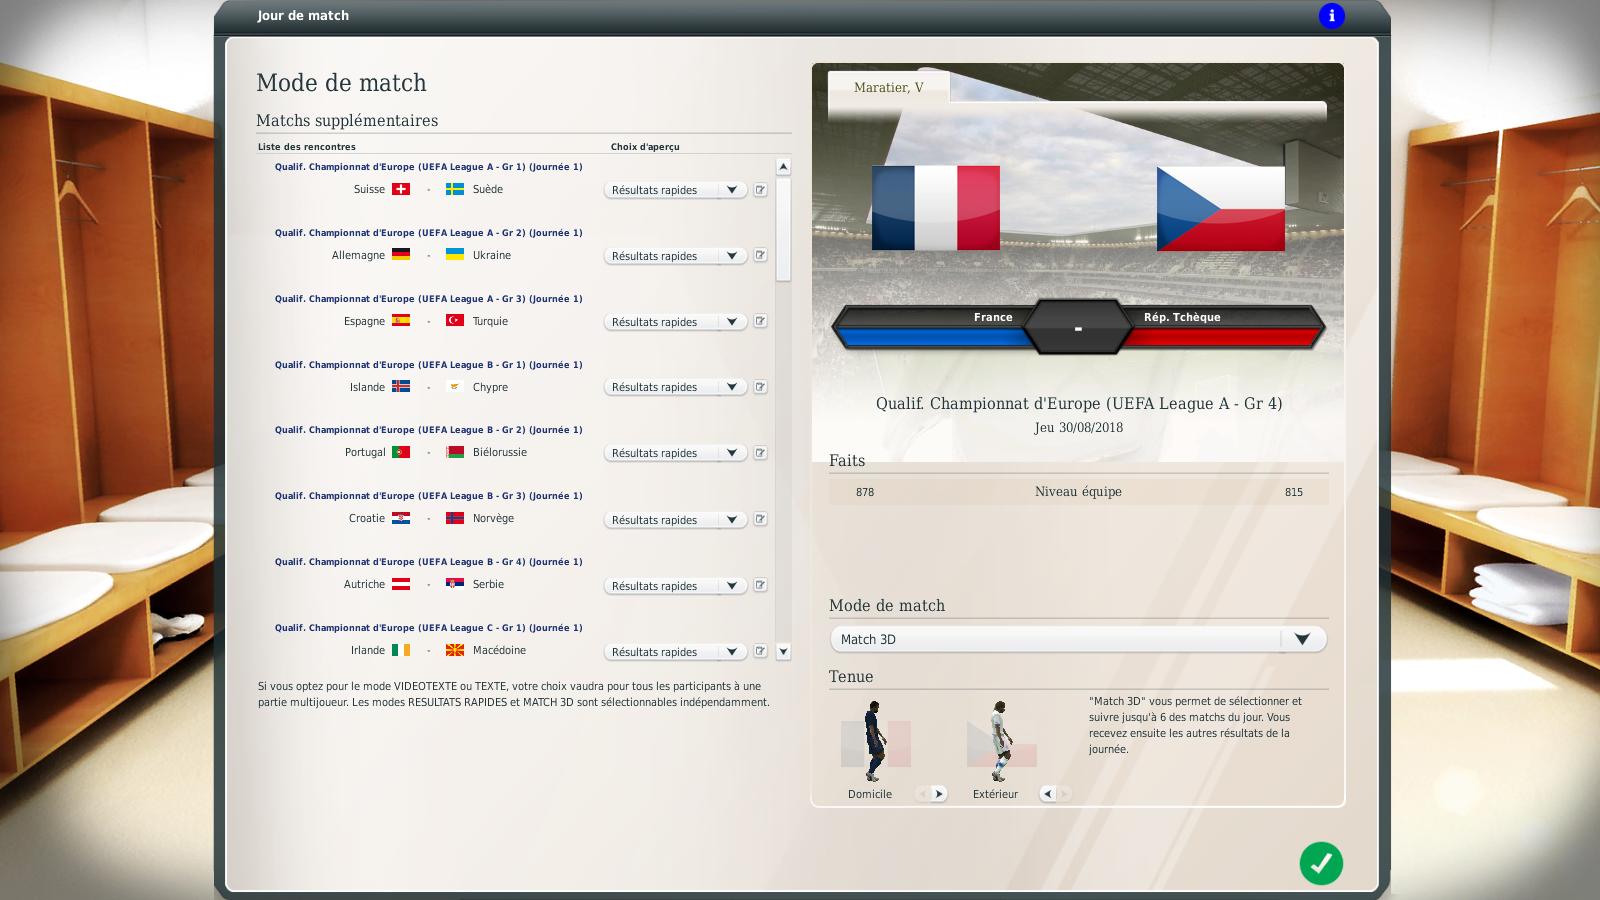Click the large Czech Republic flag
1600x900 pixels.
1221,208
